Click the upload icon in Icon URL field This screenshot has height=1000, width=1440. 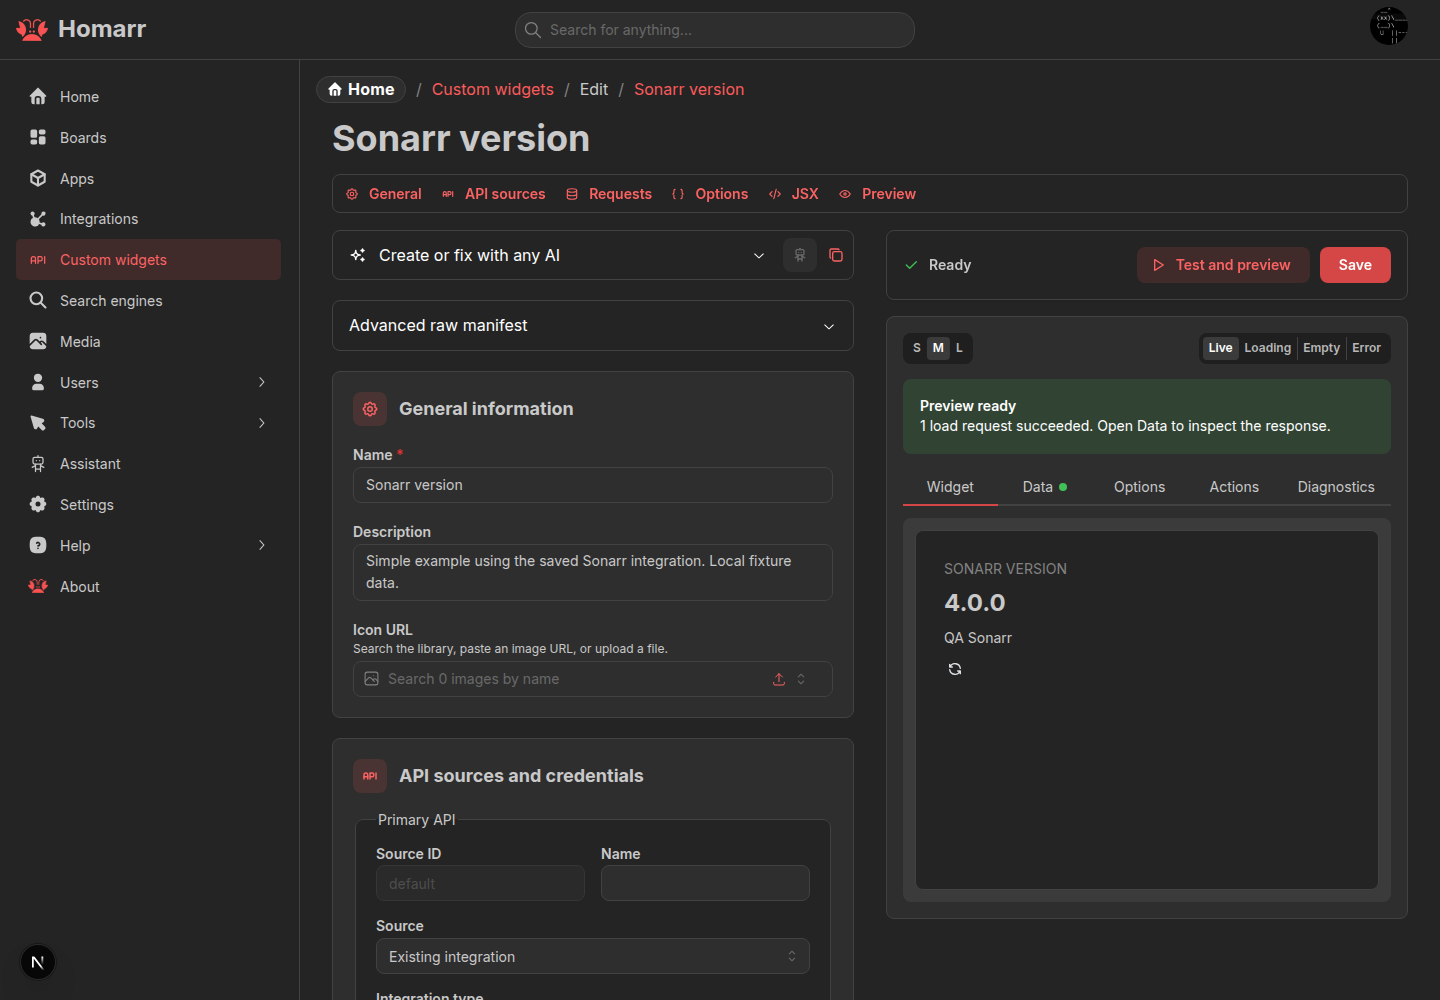tap(779, 679)
